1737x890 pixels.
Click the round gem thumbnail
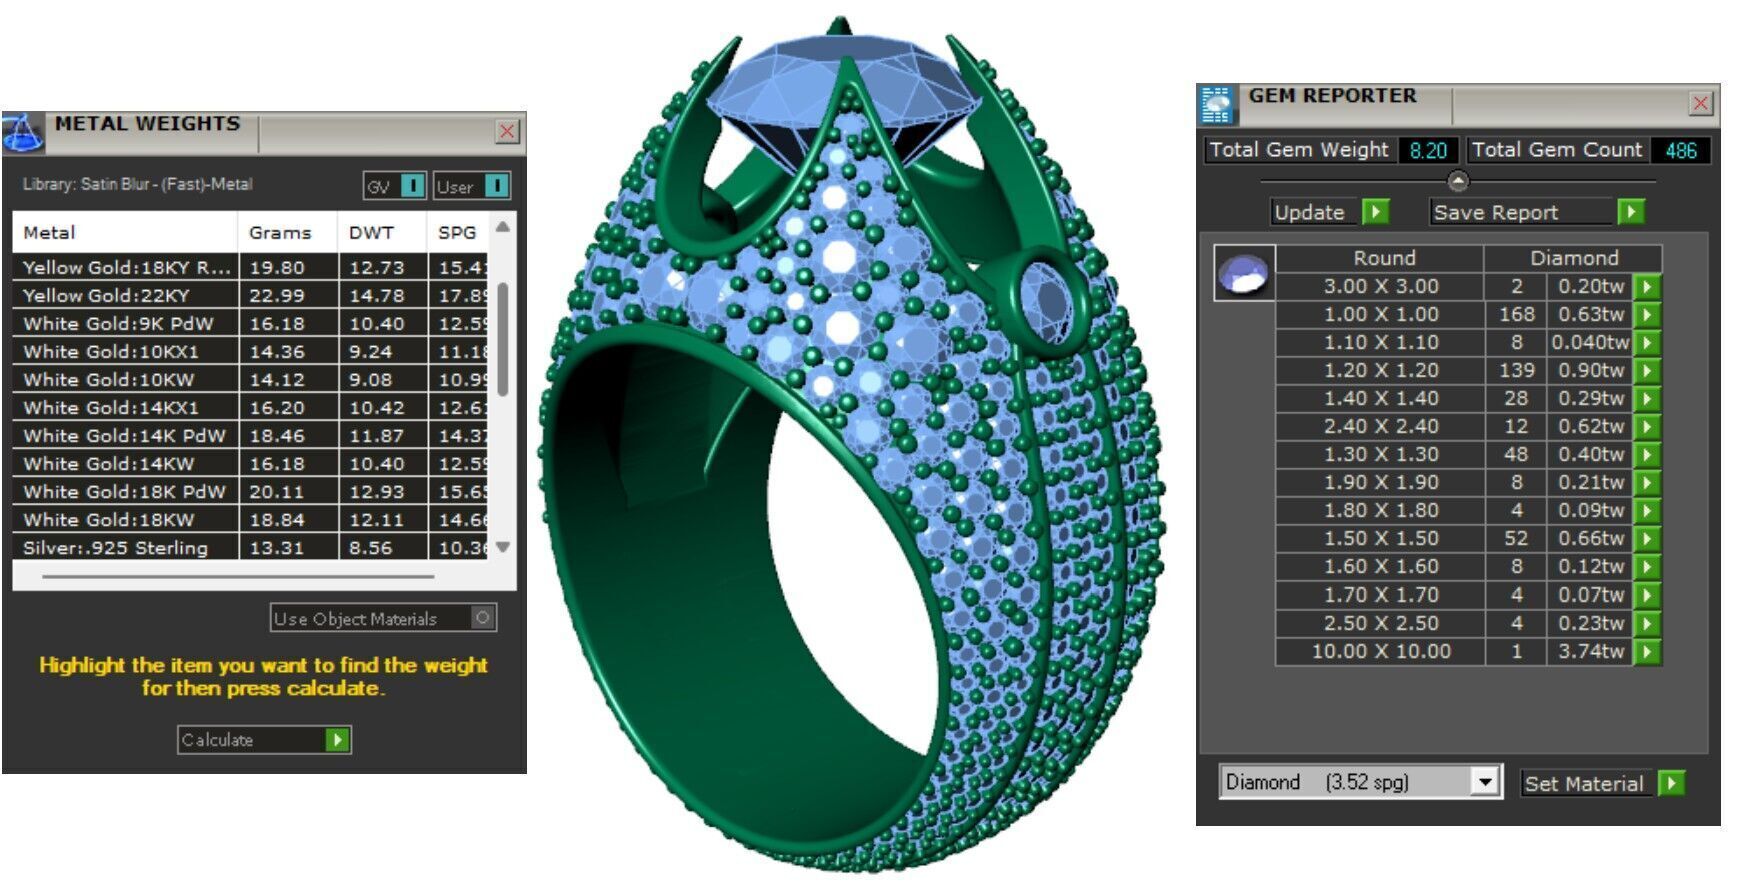[1245, 272]
